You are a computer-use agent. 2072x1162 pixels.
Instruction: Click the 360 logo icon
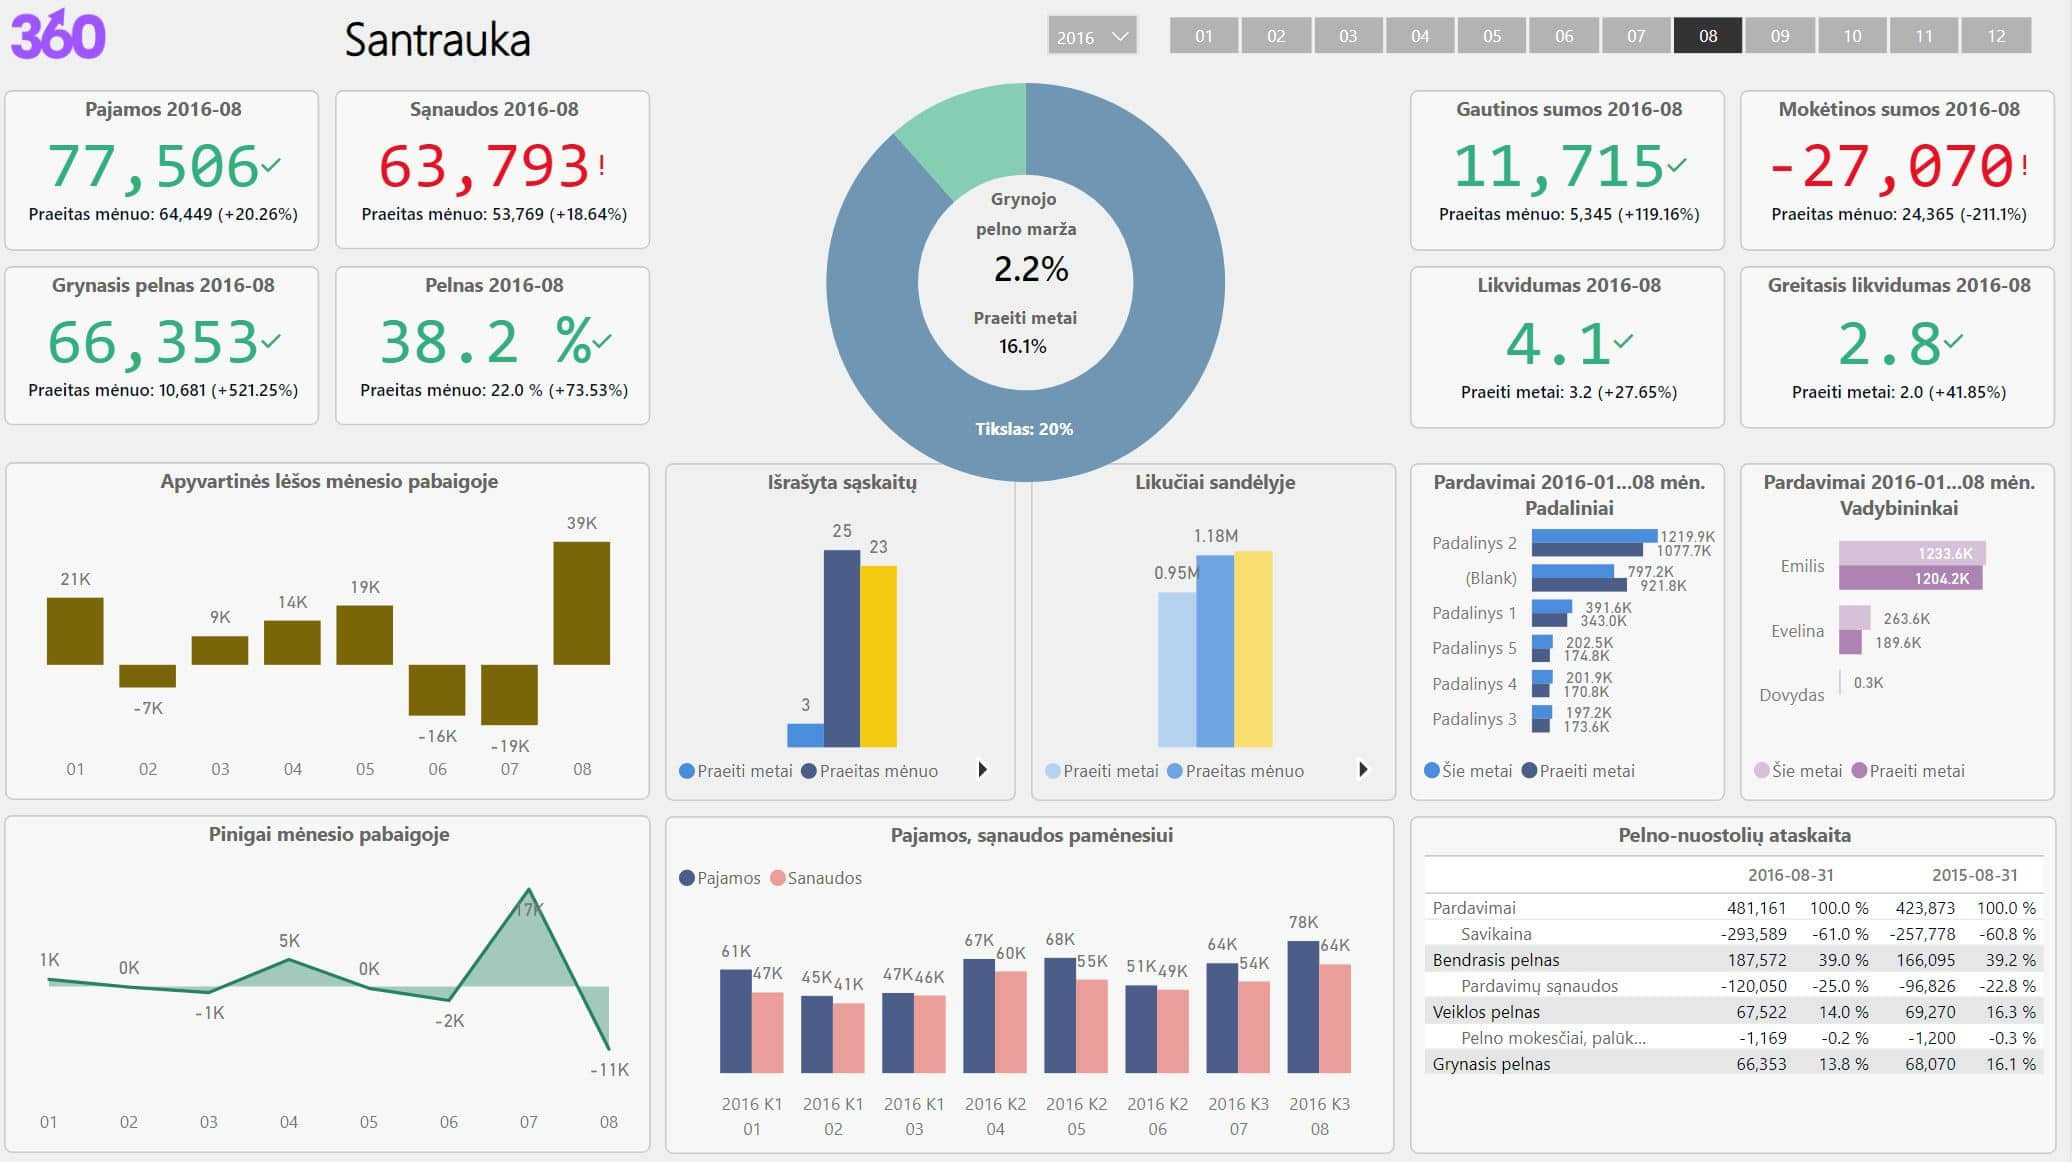click(58, 36)
